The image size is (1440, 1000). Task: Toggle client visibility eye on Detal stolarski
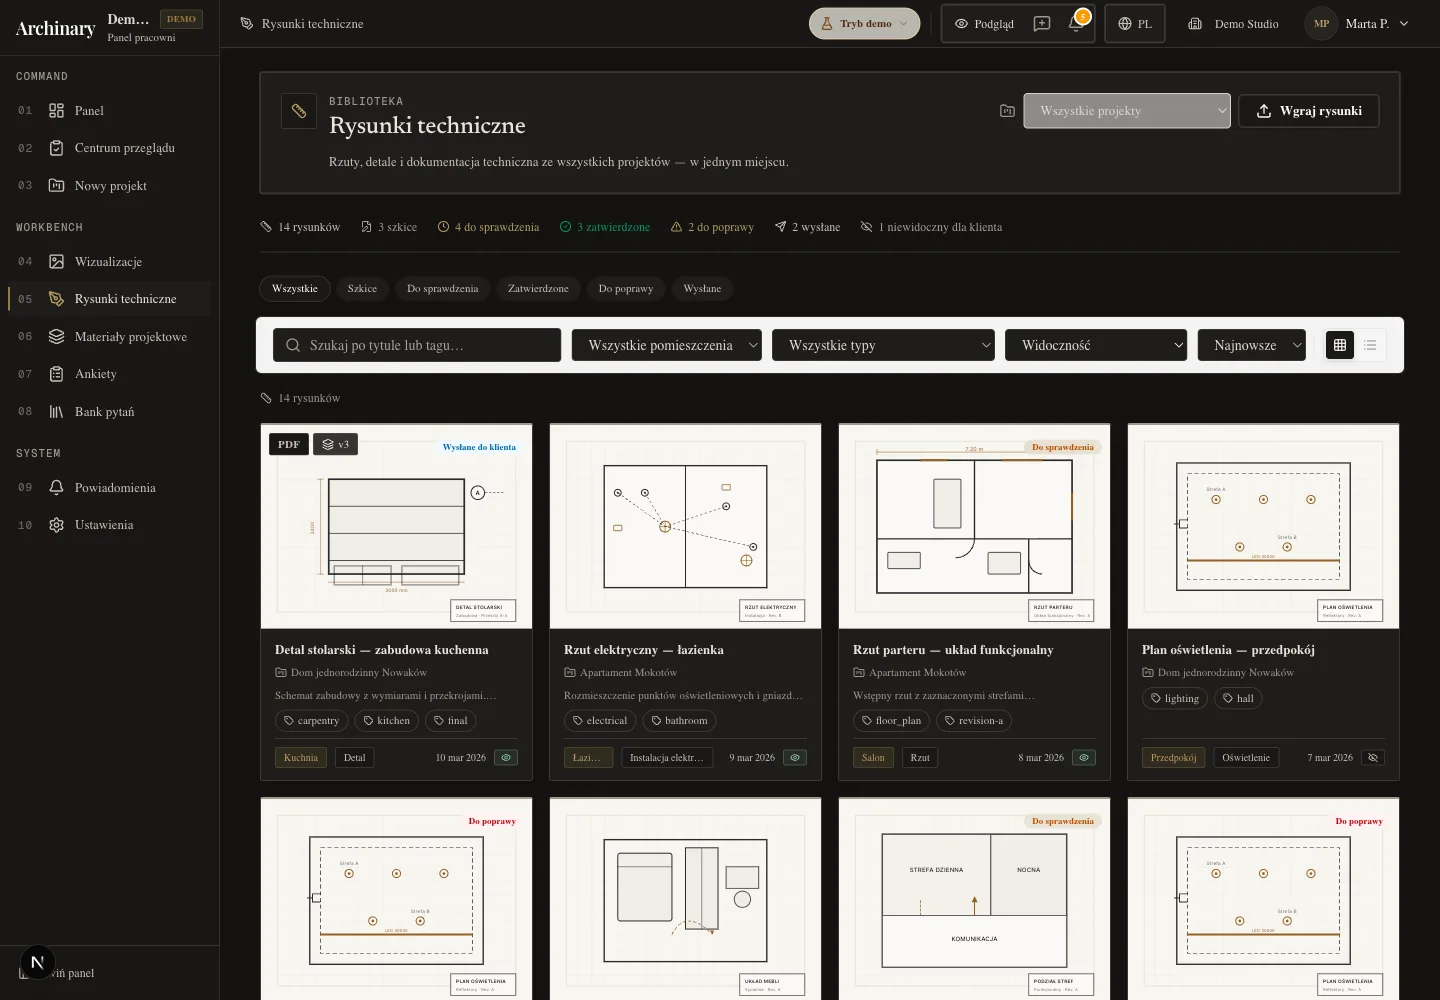(506, 758)
